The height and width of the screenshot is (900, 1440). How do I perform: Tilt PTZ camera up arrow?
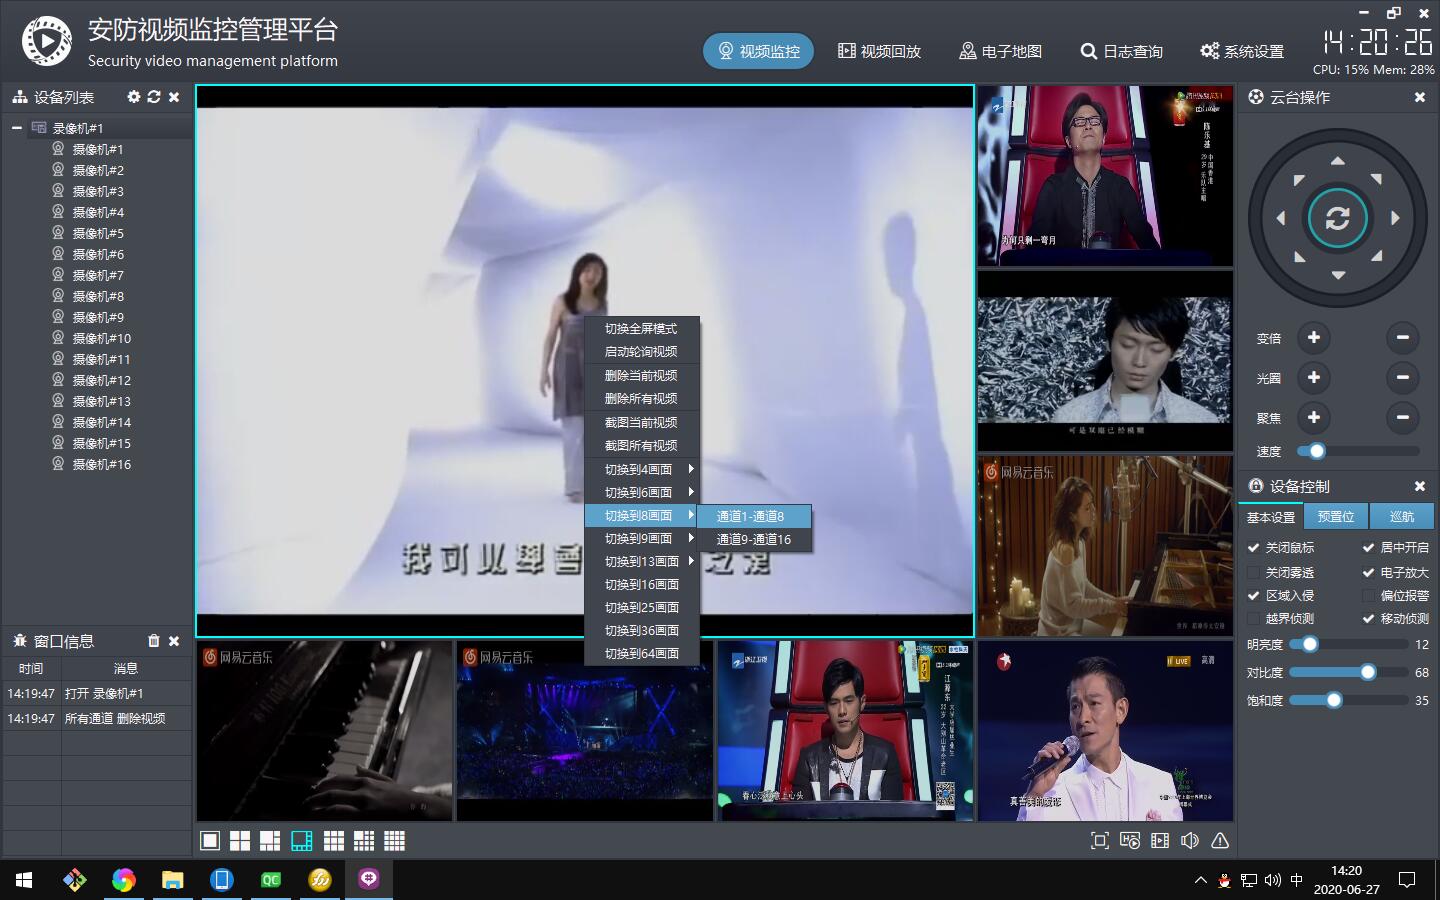[1338, 161]
